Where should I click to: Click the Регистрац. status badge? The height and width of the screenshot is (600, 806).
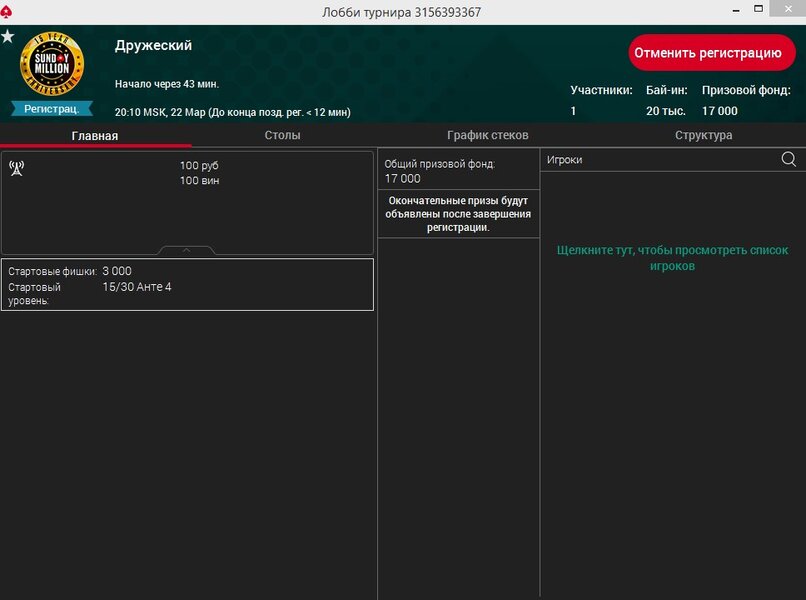pyautogui.click(x=52, y=109)
